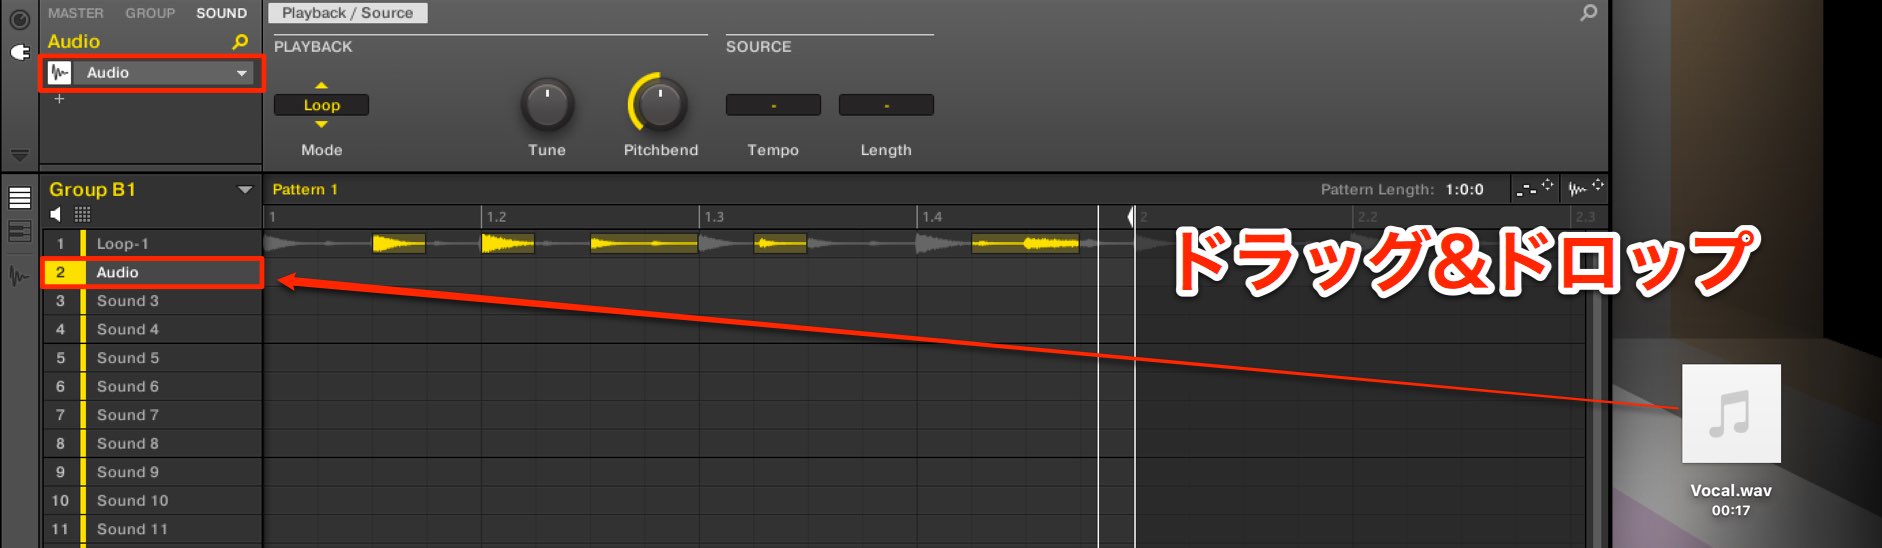Screen dimensions: 1882x548
Task: Click timeline ruler position 1.2
Action: pos(496,216)
